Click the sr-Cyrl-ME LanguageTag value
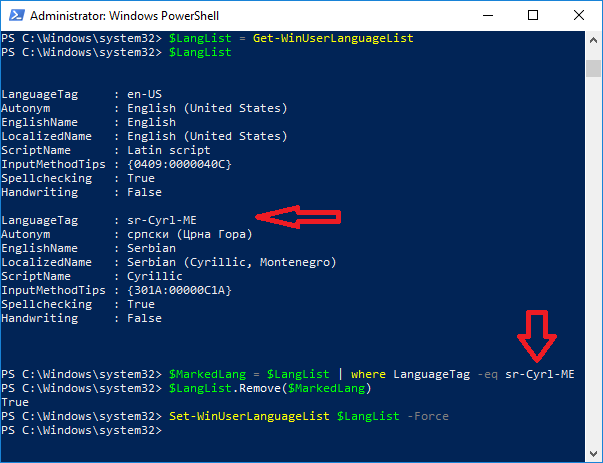 tap(162, 220)
